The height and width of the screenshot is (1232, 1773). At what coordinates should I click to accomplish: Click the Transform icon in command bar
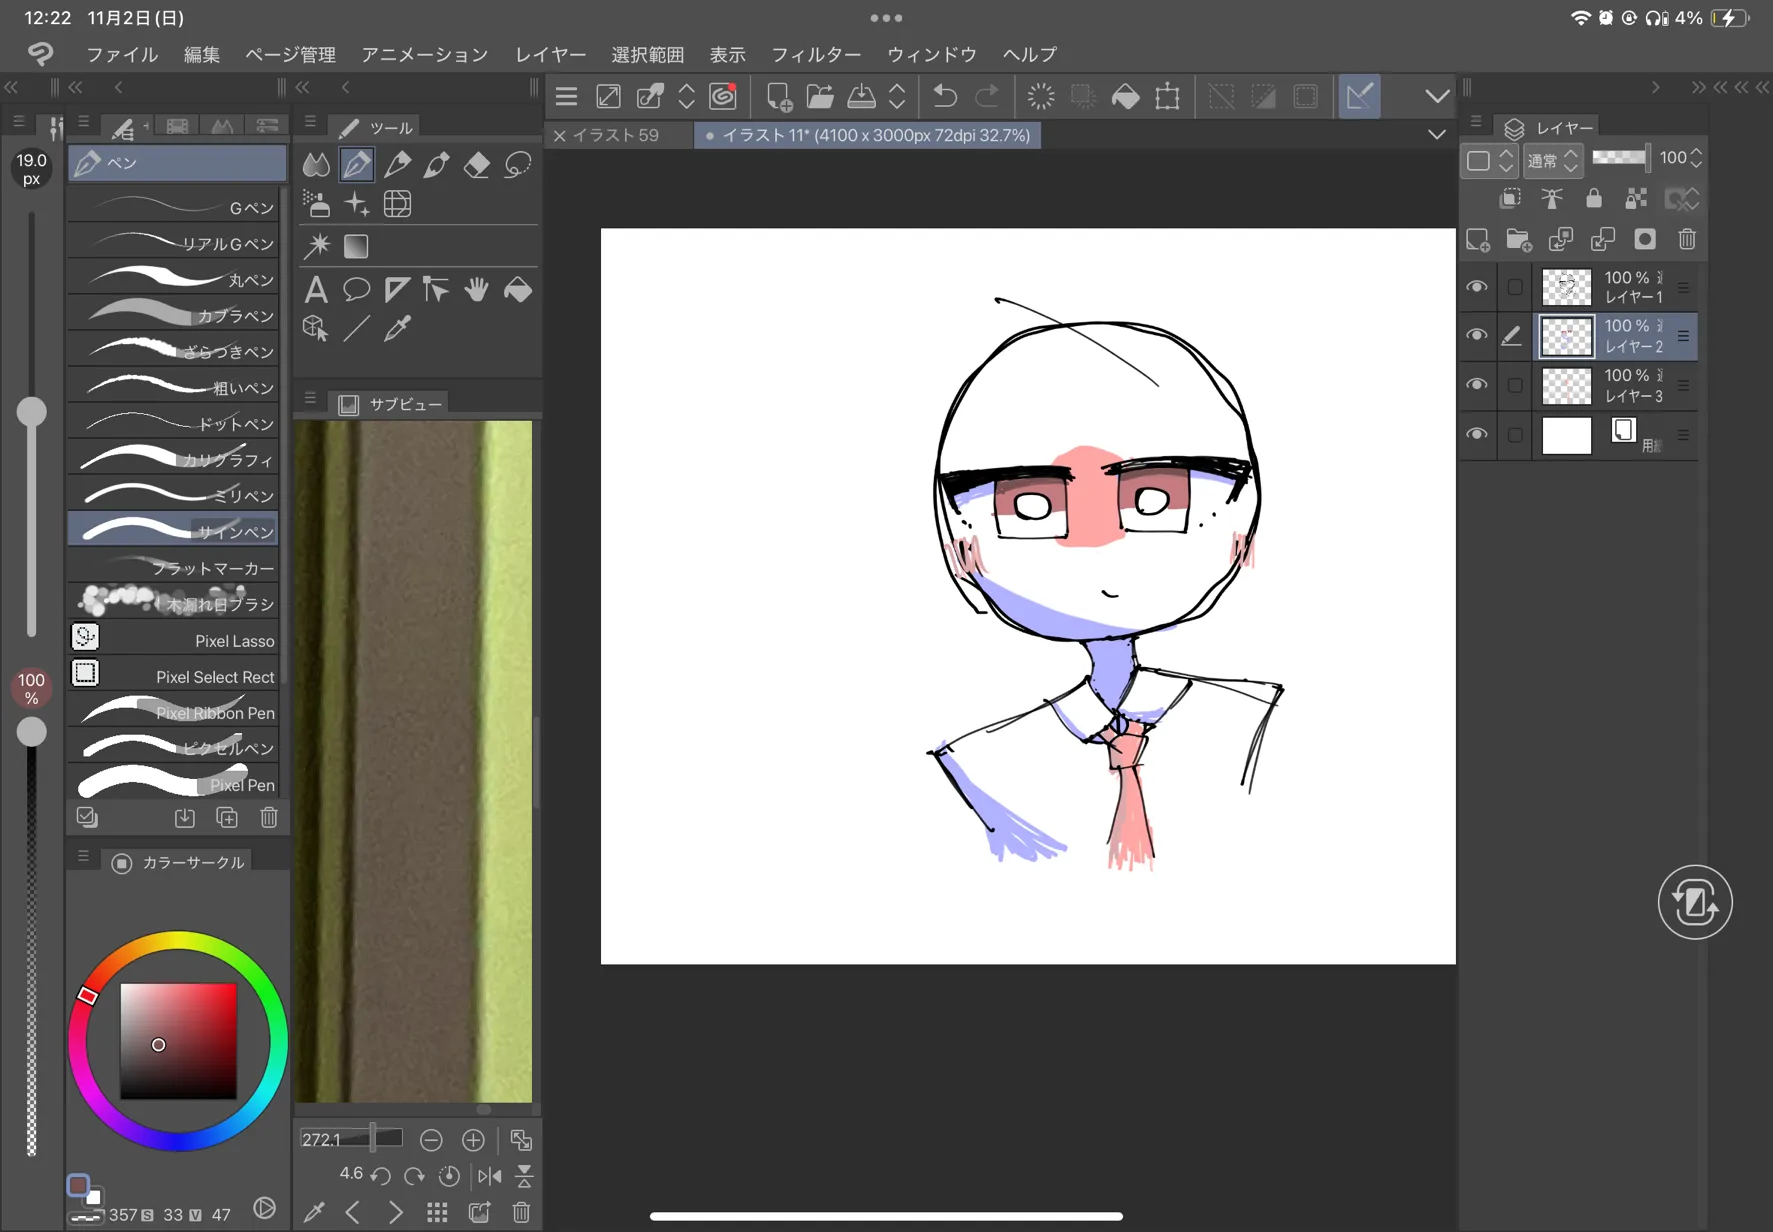tap(1167, 96)
